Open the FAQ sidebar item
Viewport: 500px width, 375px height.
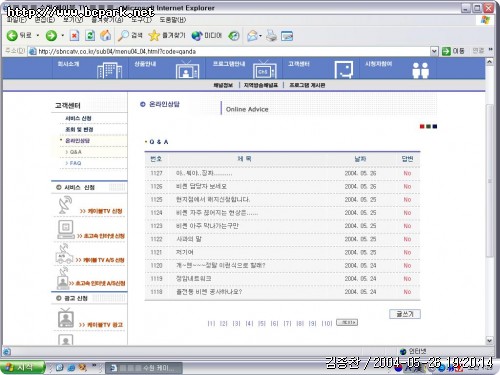point(75,163)
